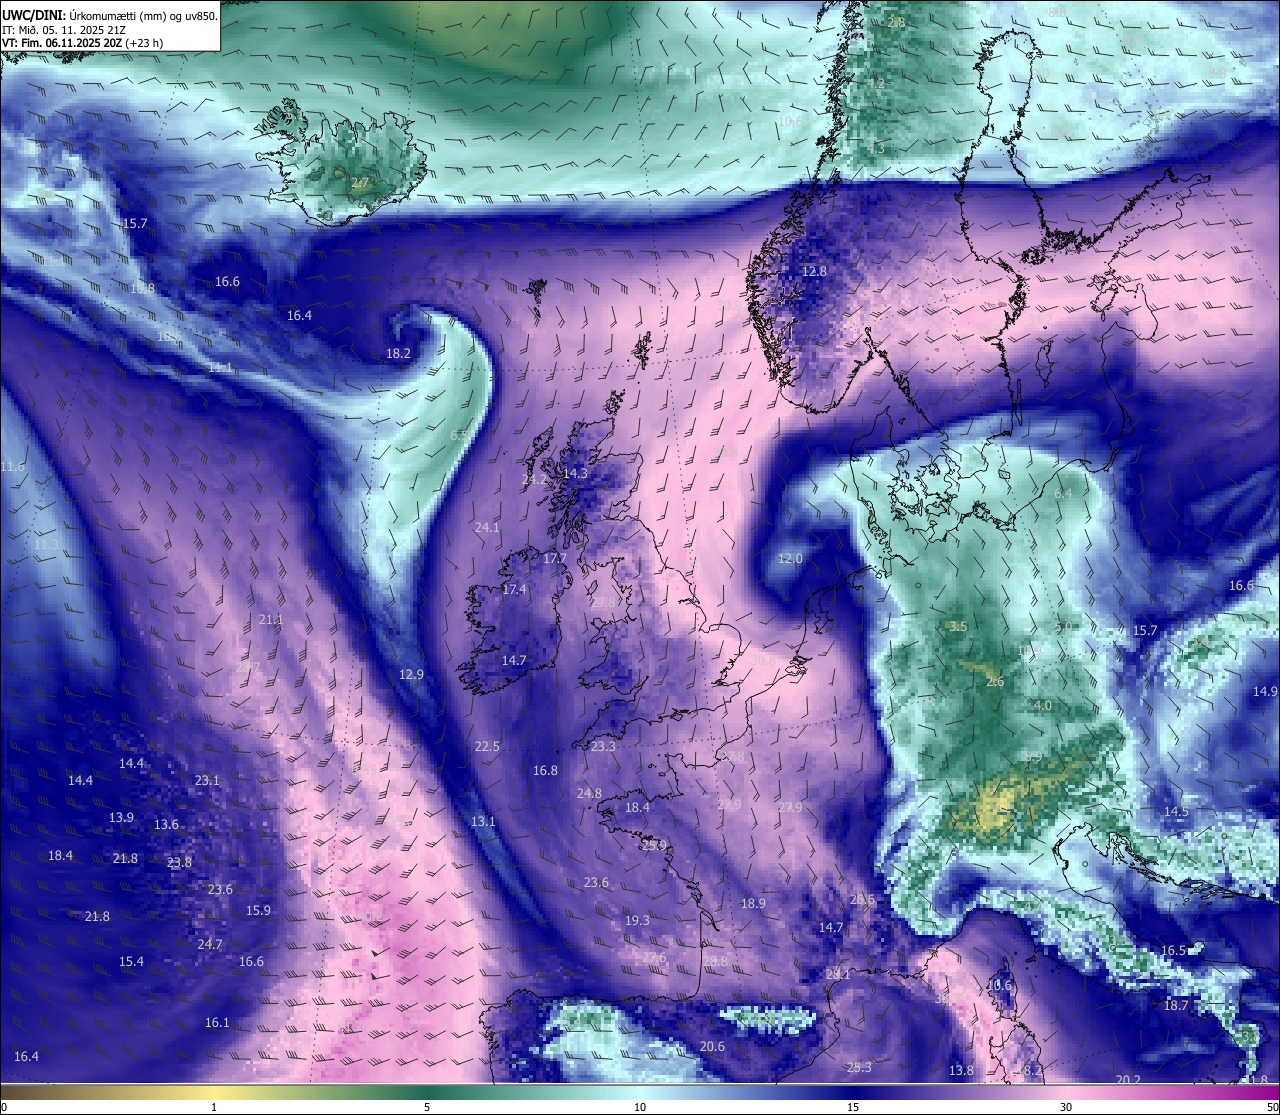Click the 16.8 value on the map
1280x1115 pixels.
click(x=545, y=770)
